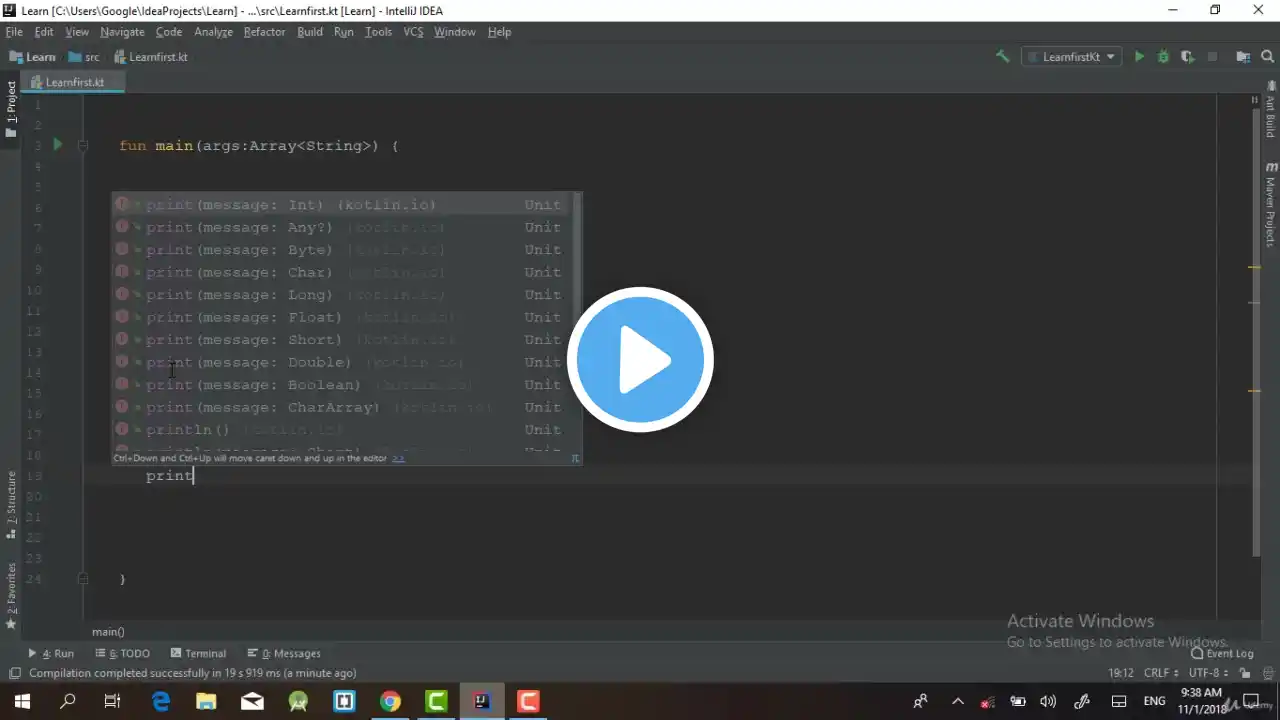Change the UTF-8 file encoding
Screen dimensions: 1280x720
click(x=1208, y=673)
